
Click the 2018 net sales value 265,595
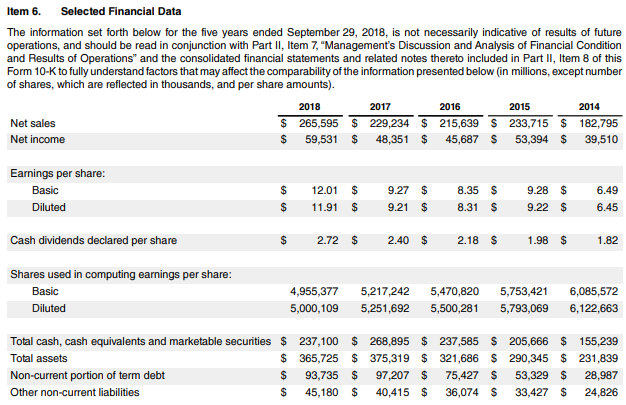coord(319,123)
